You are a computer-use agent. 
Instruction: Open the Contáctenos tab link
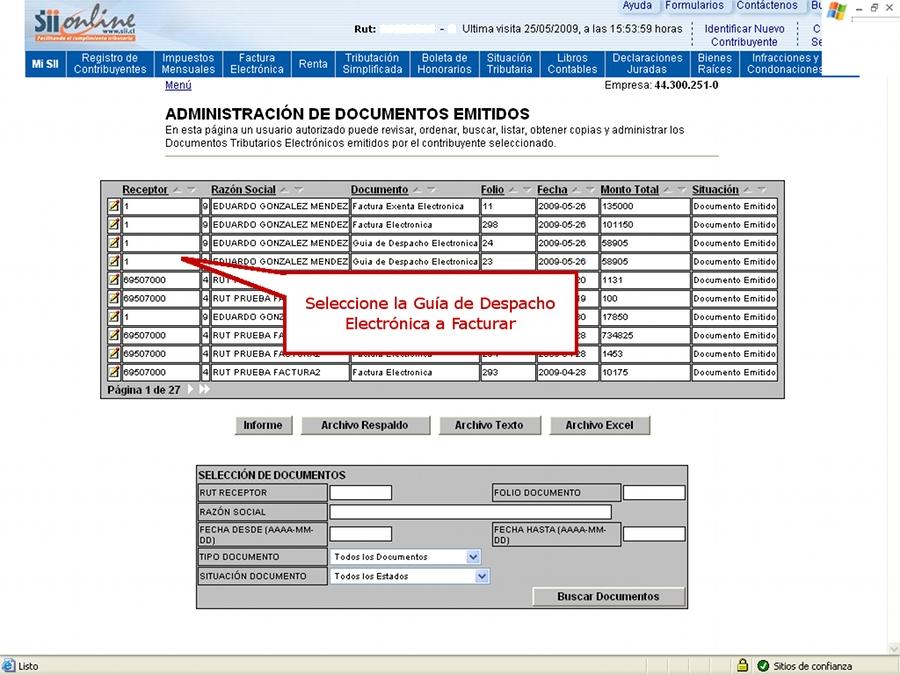767,5
